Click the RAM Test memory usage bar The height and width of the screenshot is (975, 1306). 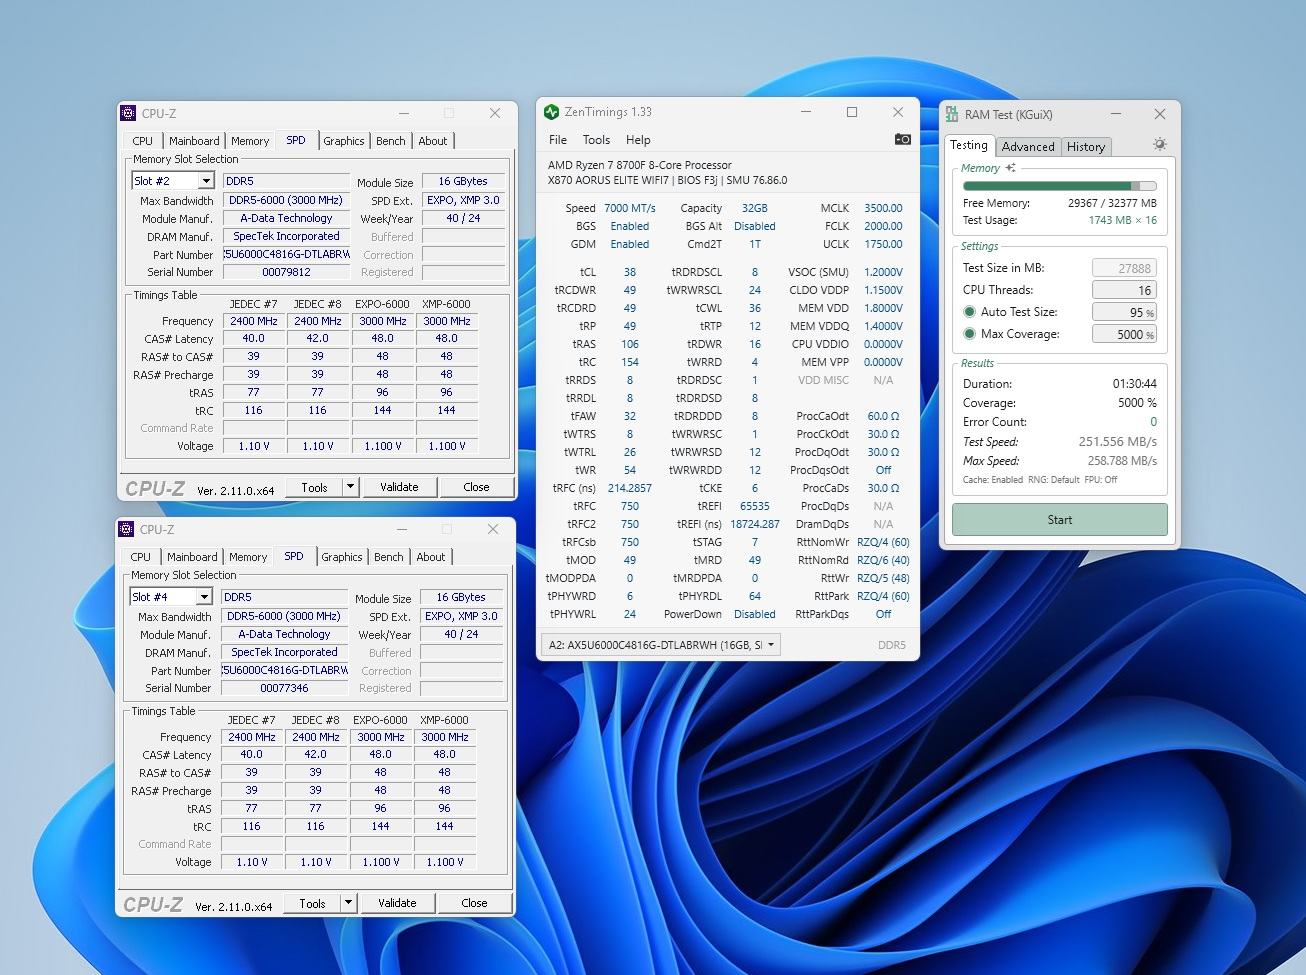(x=1059, y=186)
